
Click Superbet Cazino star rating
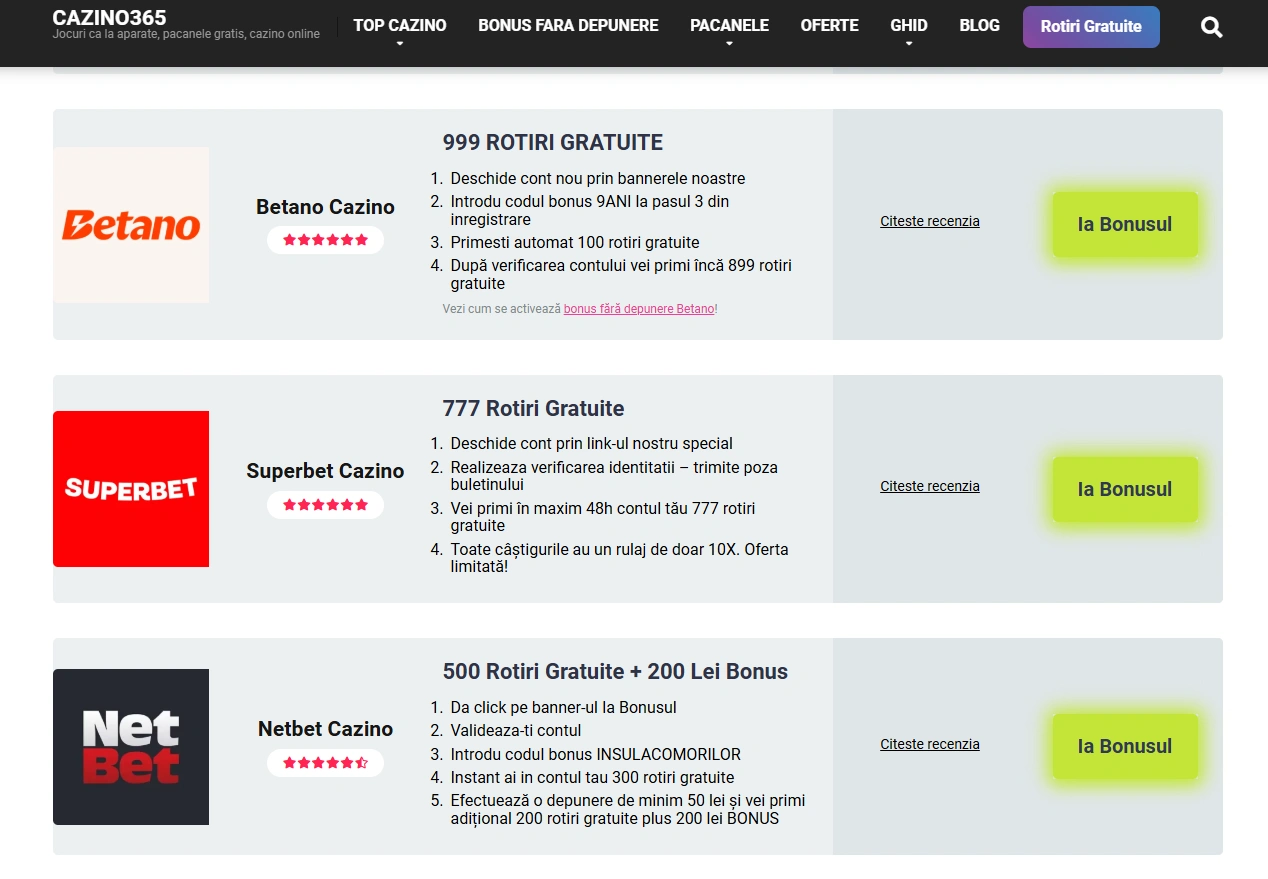click(x=325, y=505)
